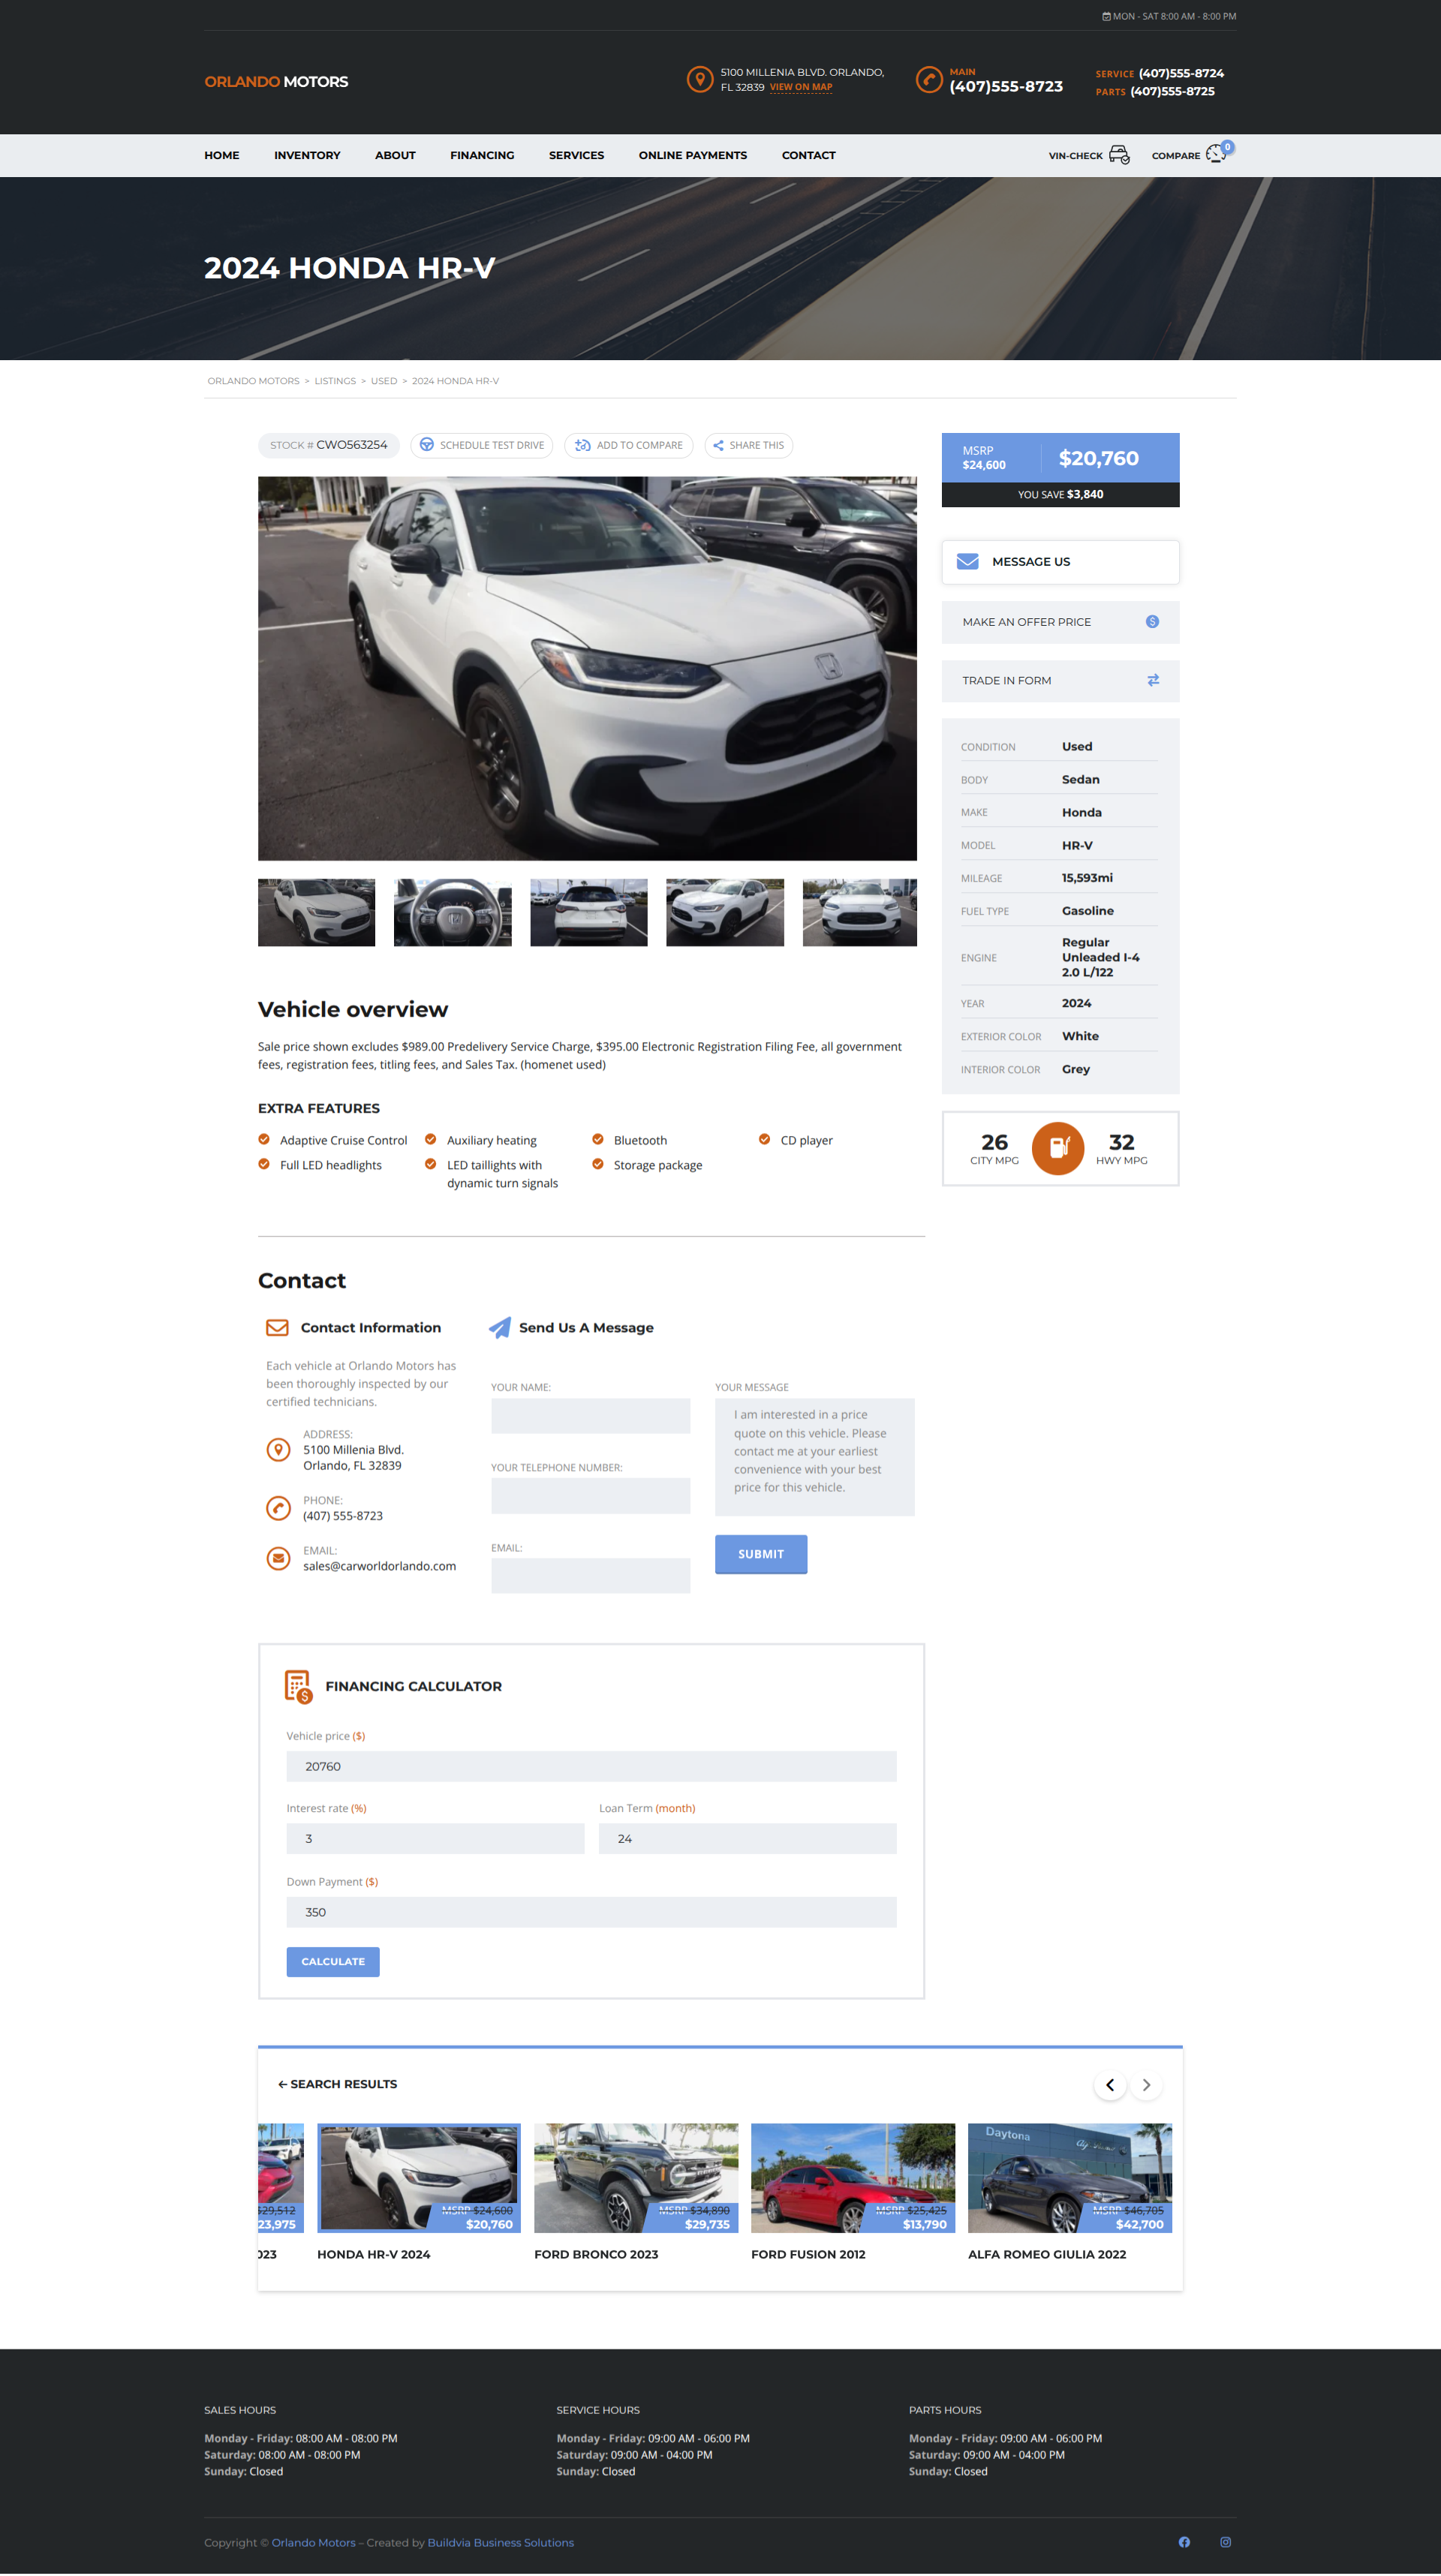Click the Make An Offer dollar icon
The width and height of the screenshot is (1441, 2576).
pos(1152,622)
